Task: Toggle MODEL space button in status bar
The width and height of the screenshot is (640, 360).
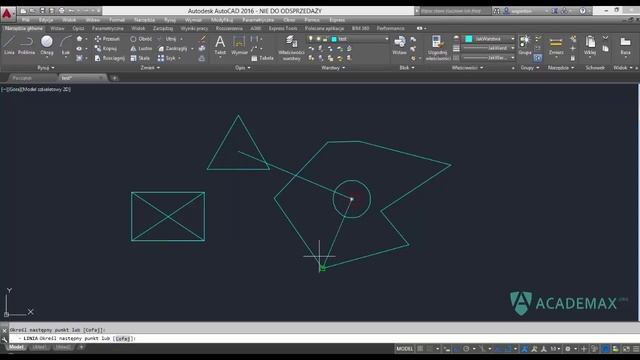Action: click(404, 349)
